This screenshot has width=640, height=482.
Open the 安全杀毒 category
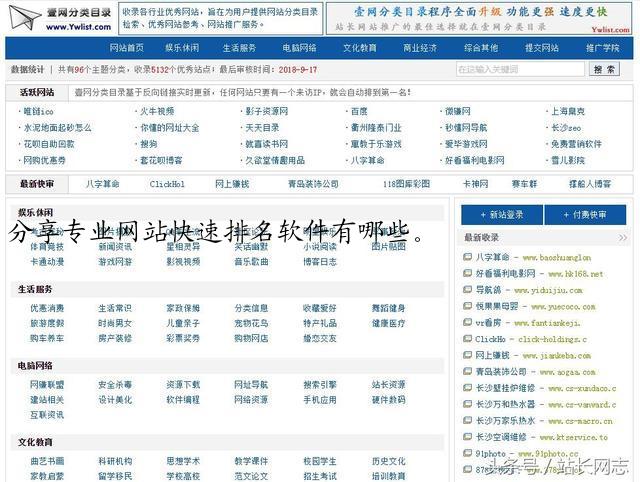click(x=115, y=384)
